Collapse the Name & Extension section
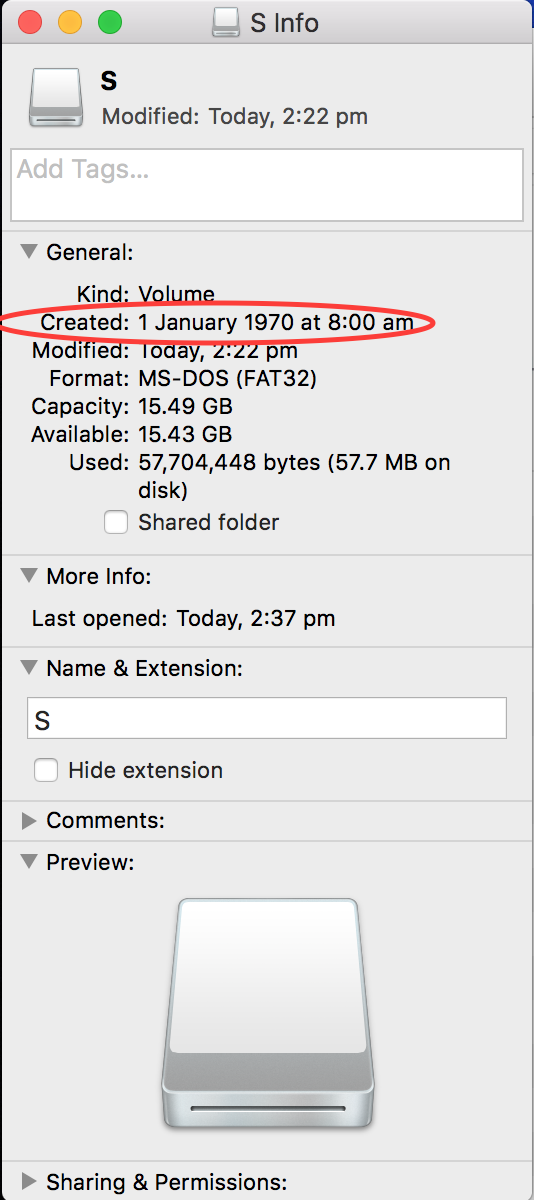The image size is (534, 1200). pyautogui.click(x=29, y=668)
